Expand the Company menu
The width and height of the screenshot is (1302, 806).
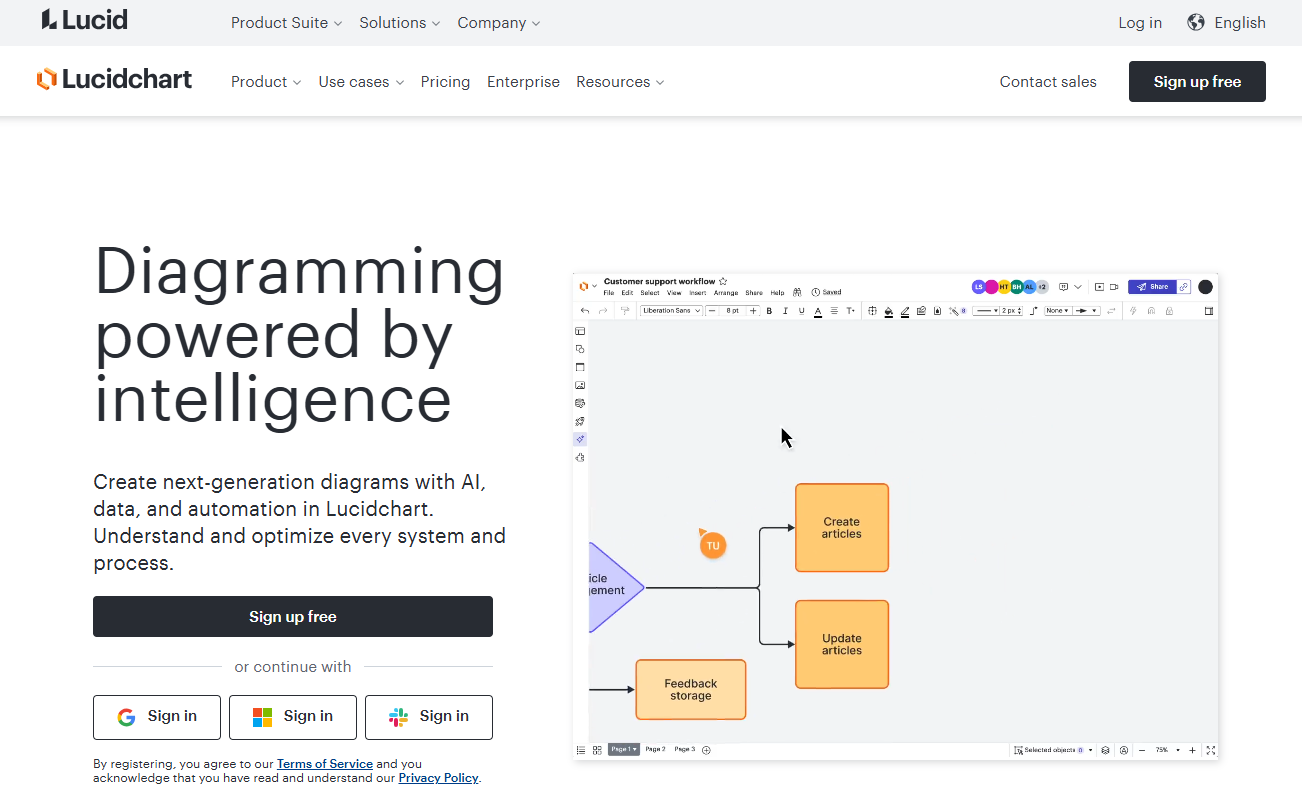pos(499,22)
